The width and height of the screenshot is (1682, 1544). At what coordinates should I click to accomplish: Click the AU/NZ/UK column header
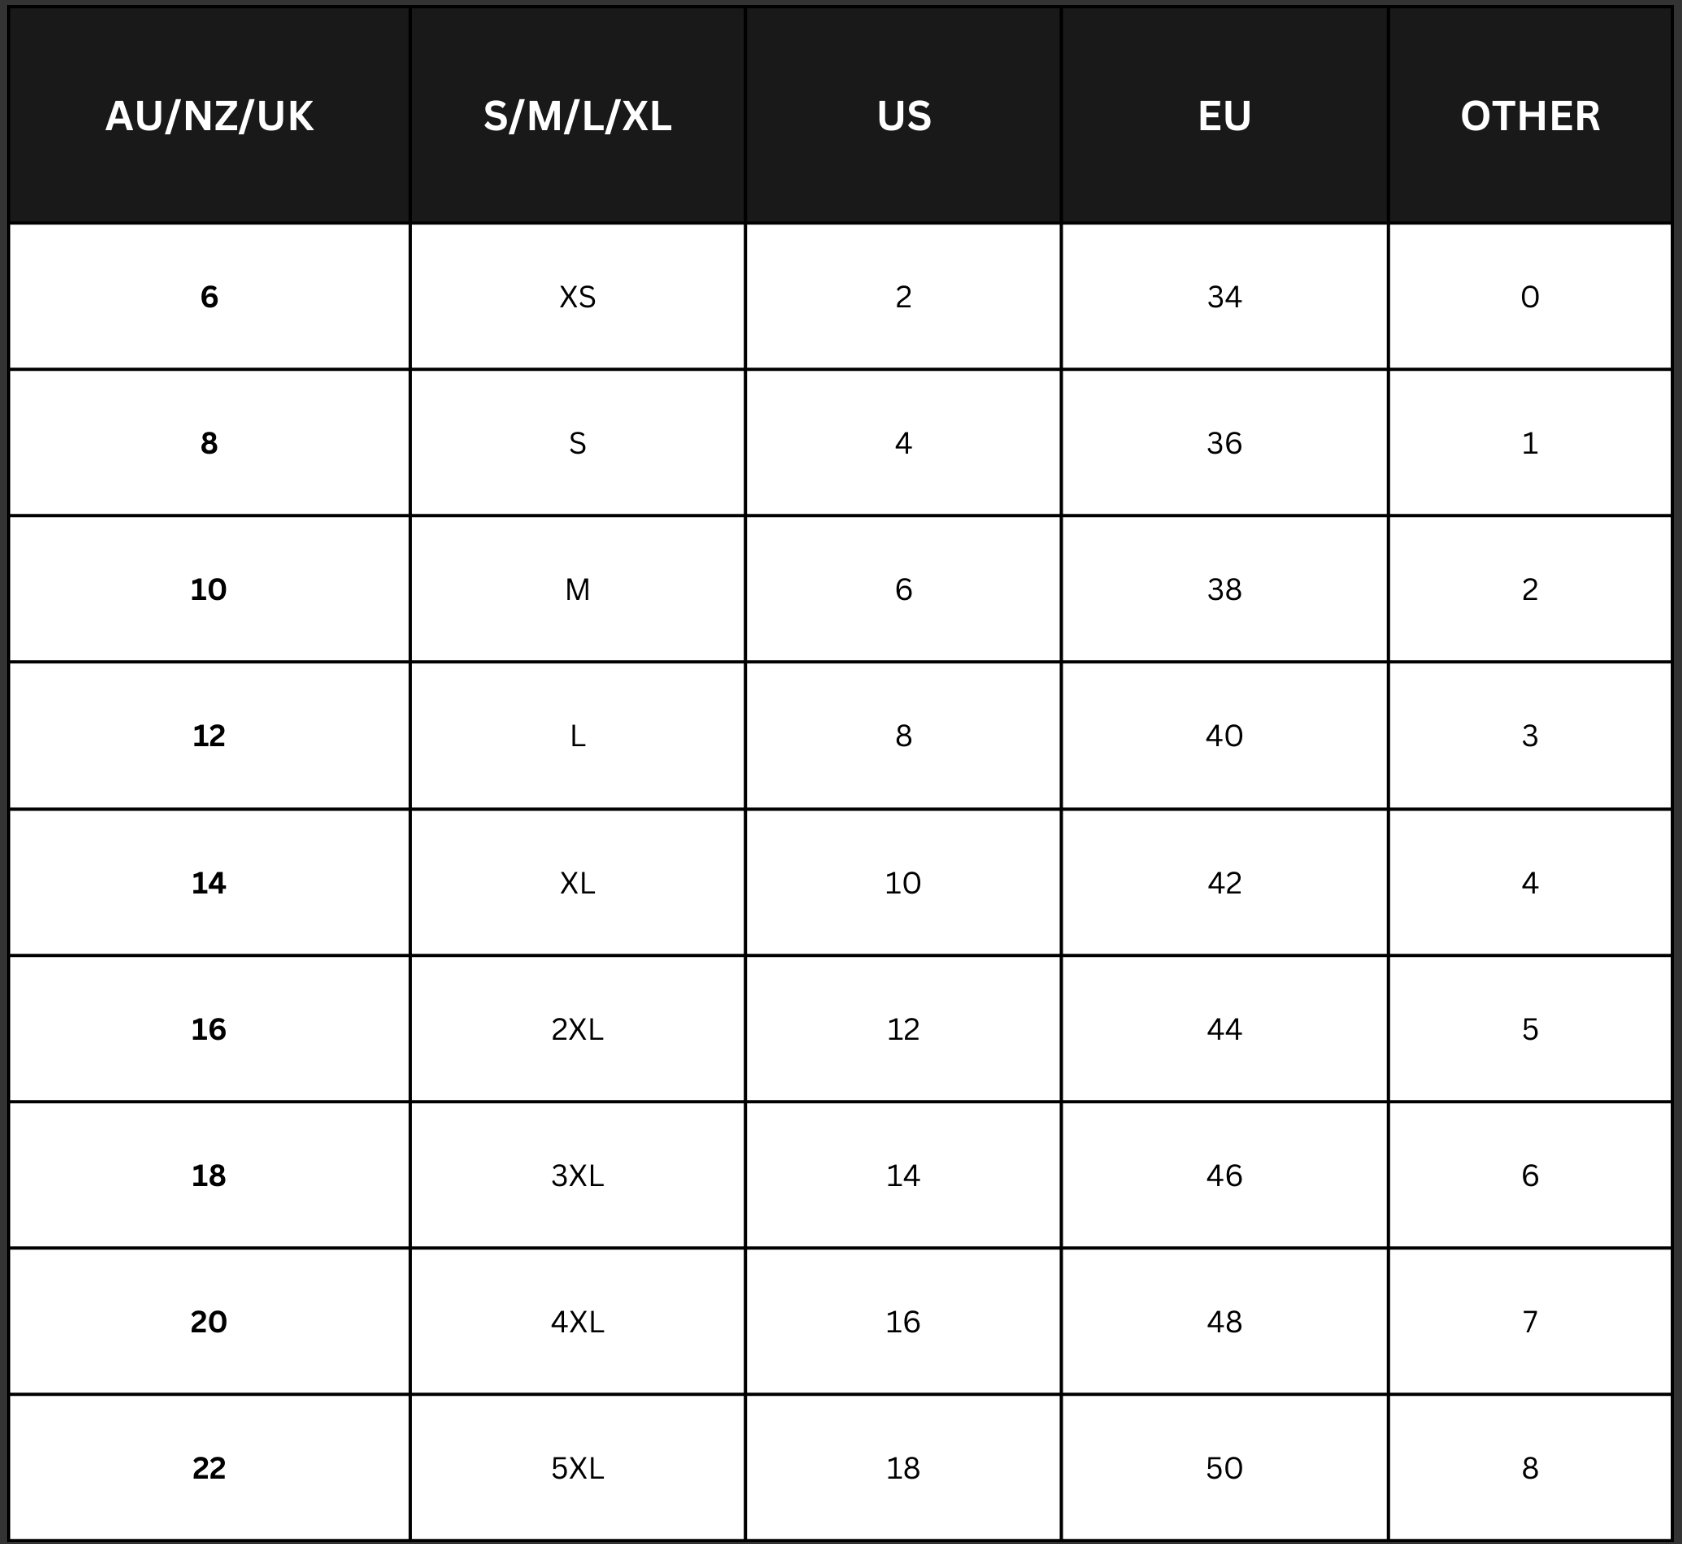209,116
